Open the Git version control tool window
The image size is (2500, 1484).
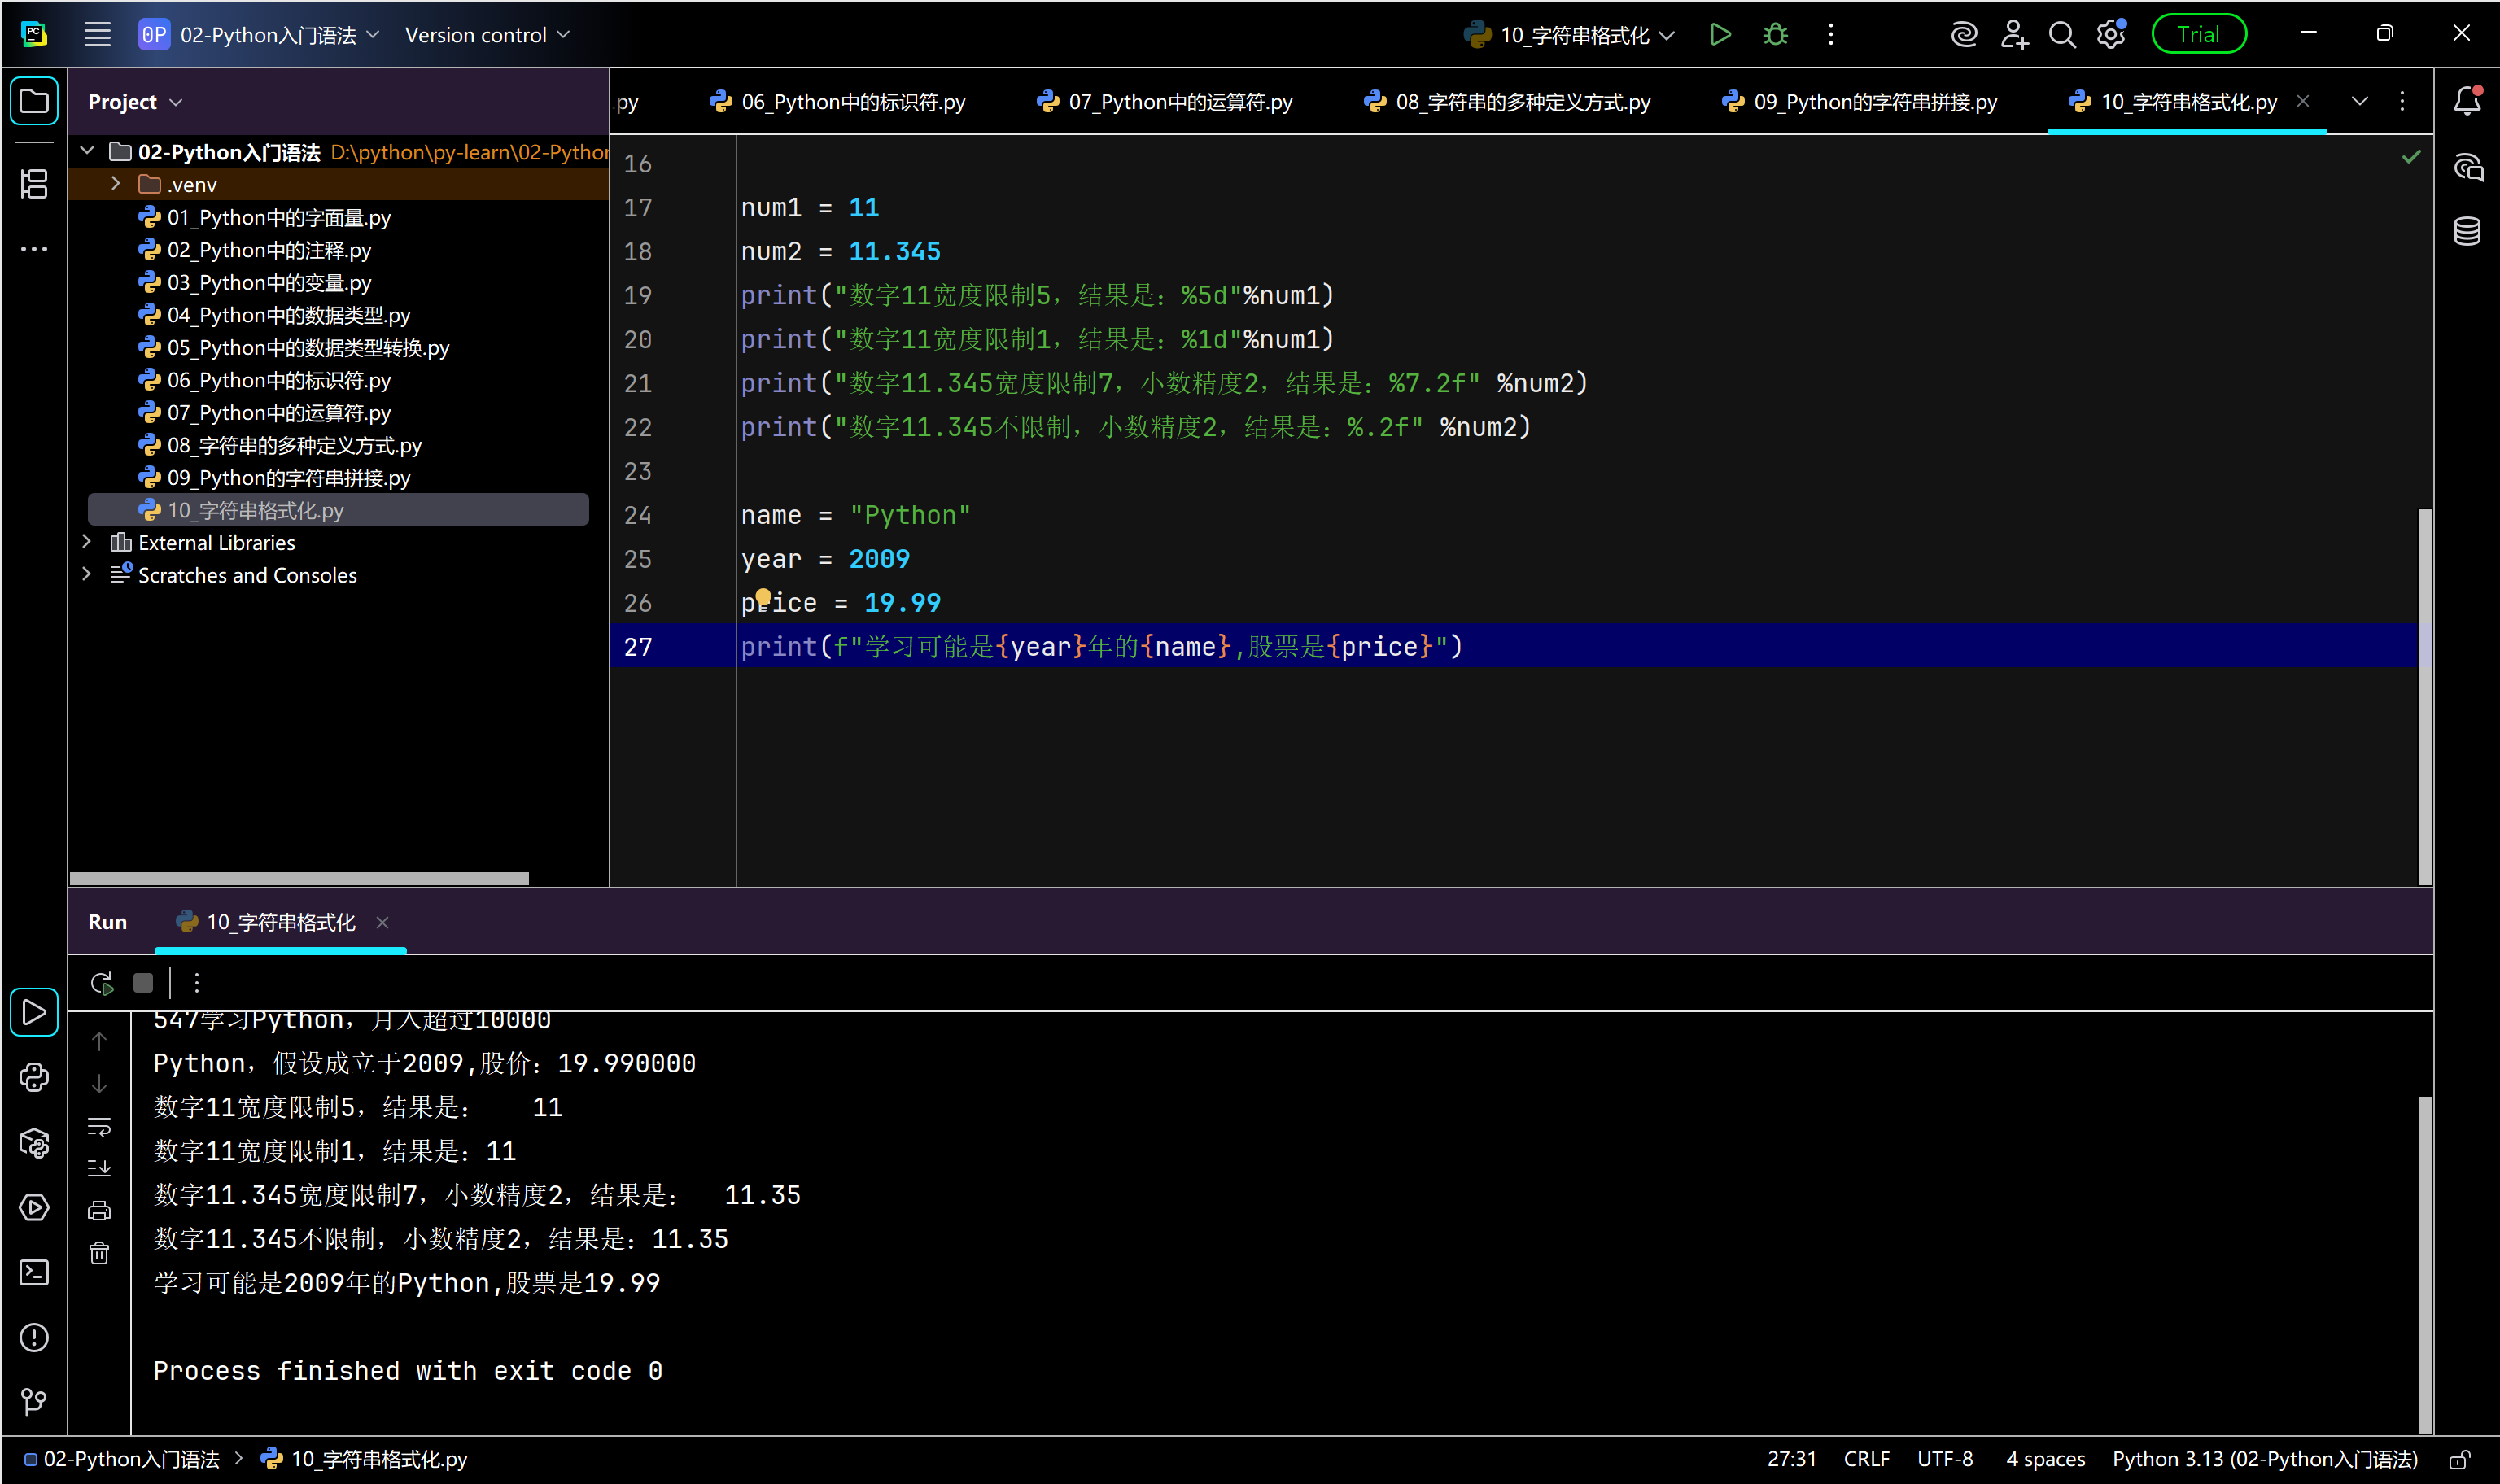tap(34, 1401)
